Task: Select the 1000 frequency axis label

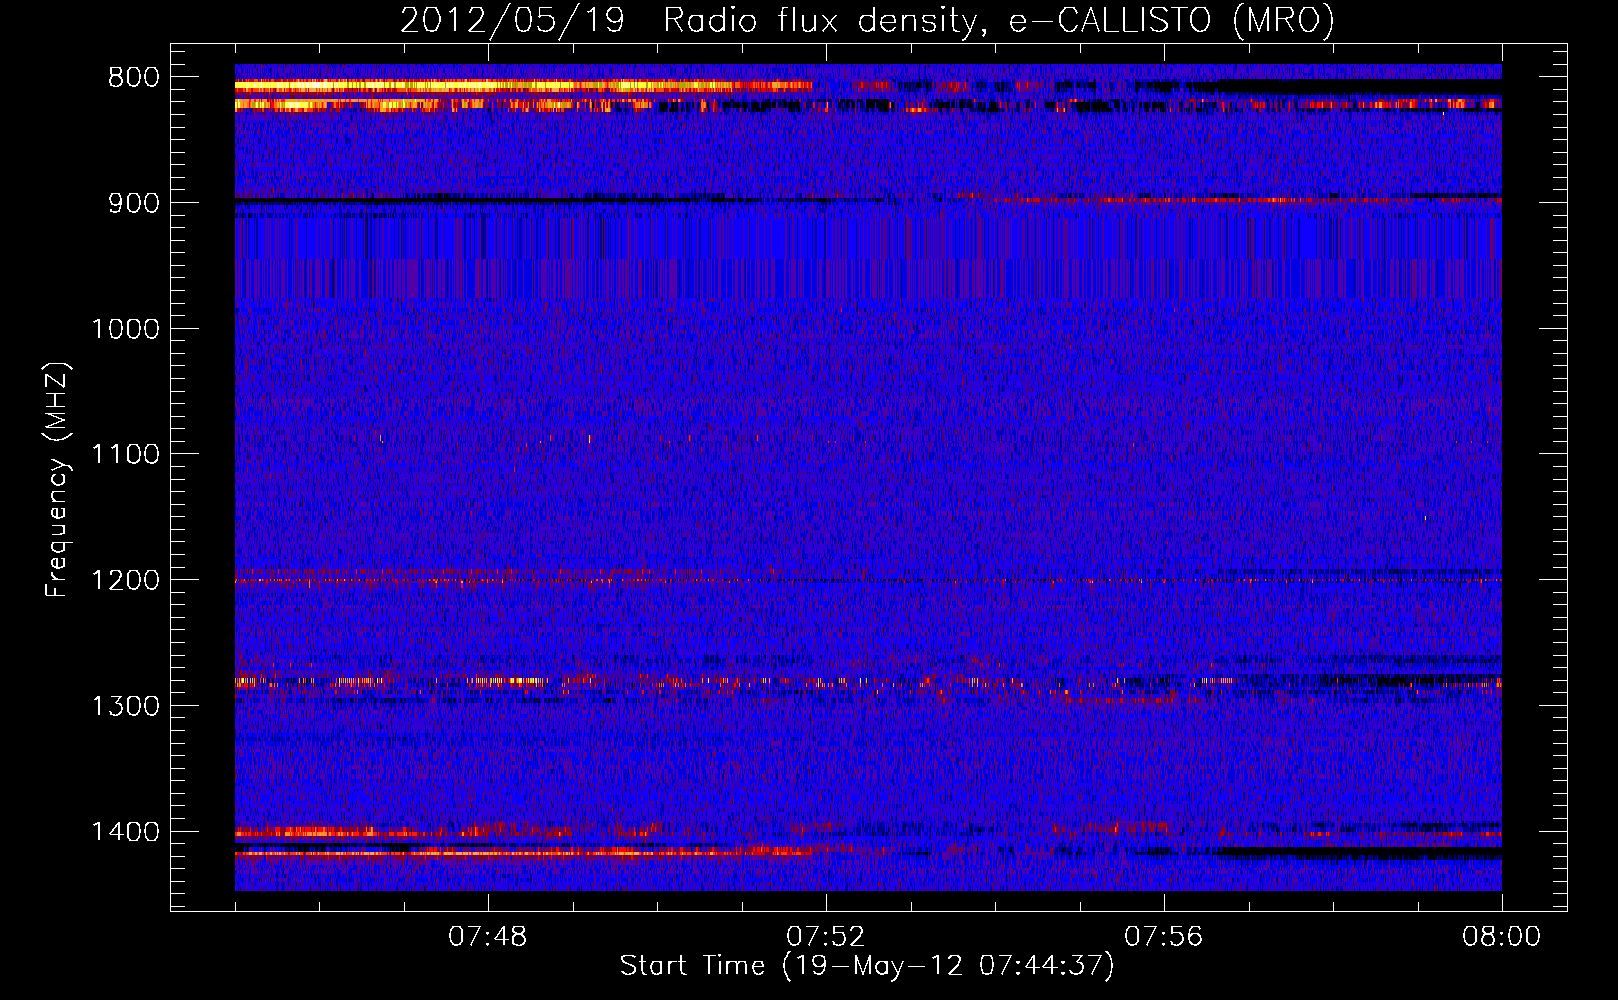Action: pyautogui.click(x=126, y=329)
